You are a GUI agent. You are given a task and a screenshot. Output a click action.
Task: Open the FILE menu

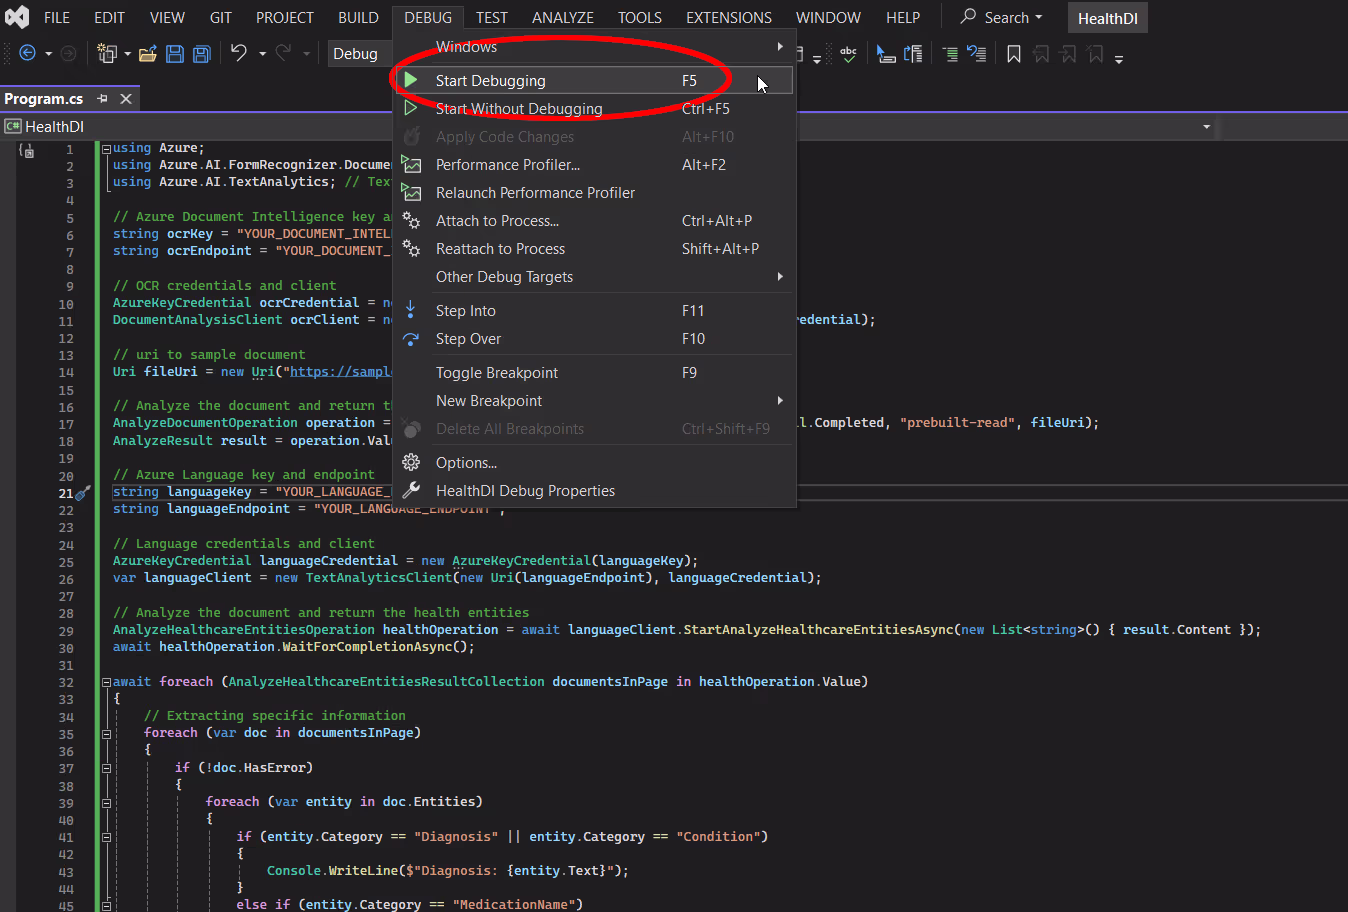(57, 17)
